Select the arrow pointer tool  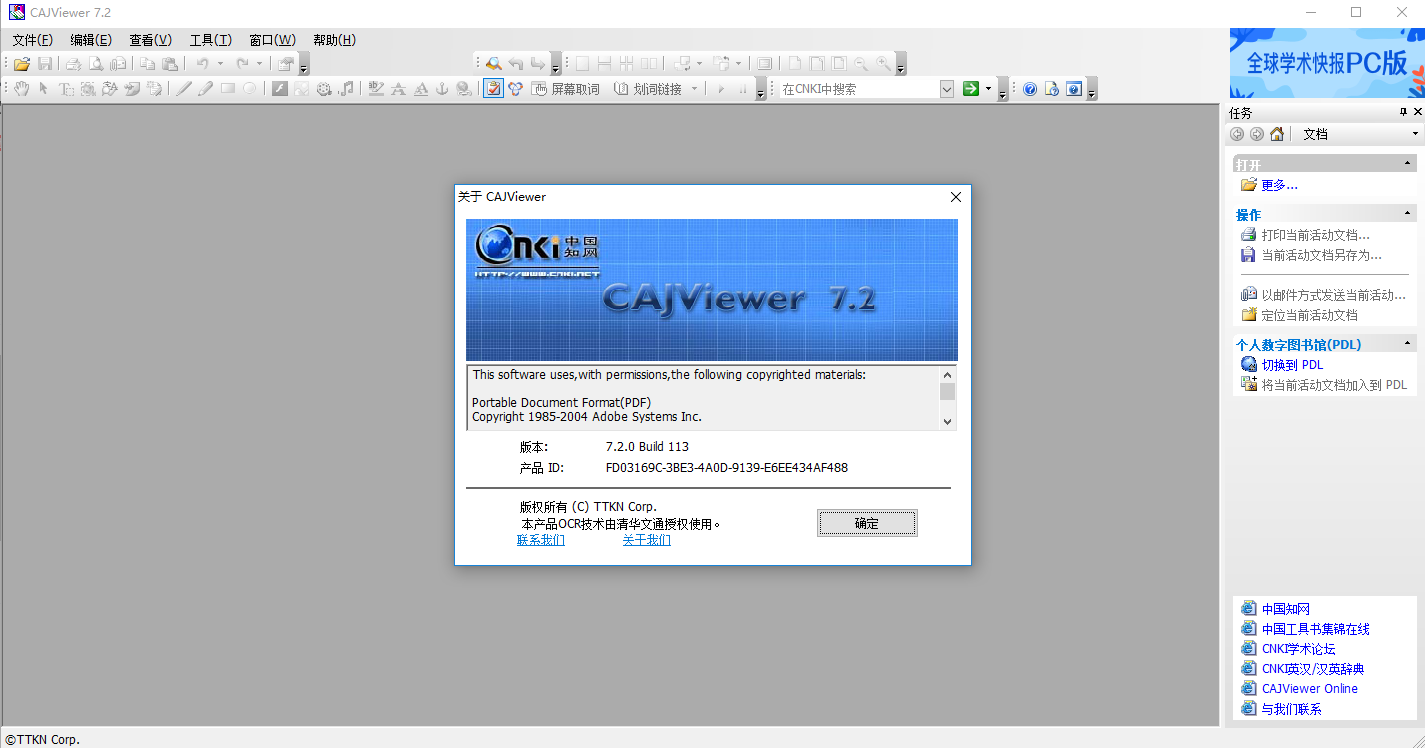coord(43,89)
